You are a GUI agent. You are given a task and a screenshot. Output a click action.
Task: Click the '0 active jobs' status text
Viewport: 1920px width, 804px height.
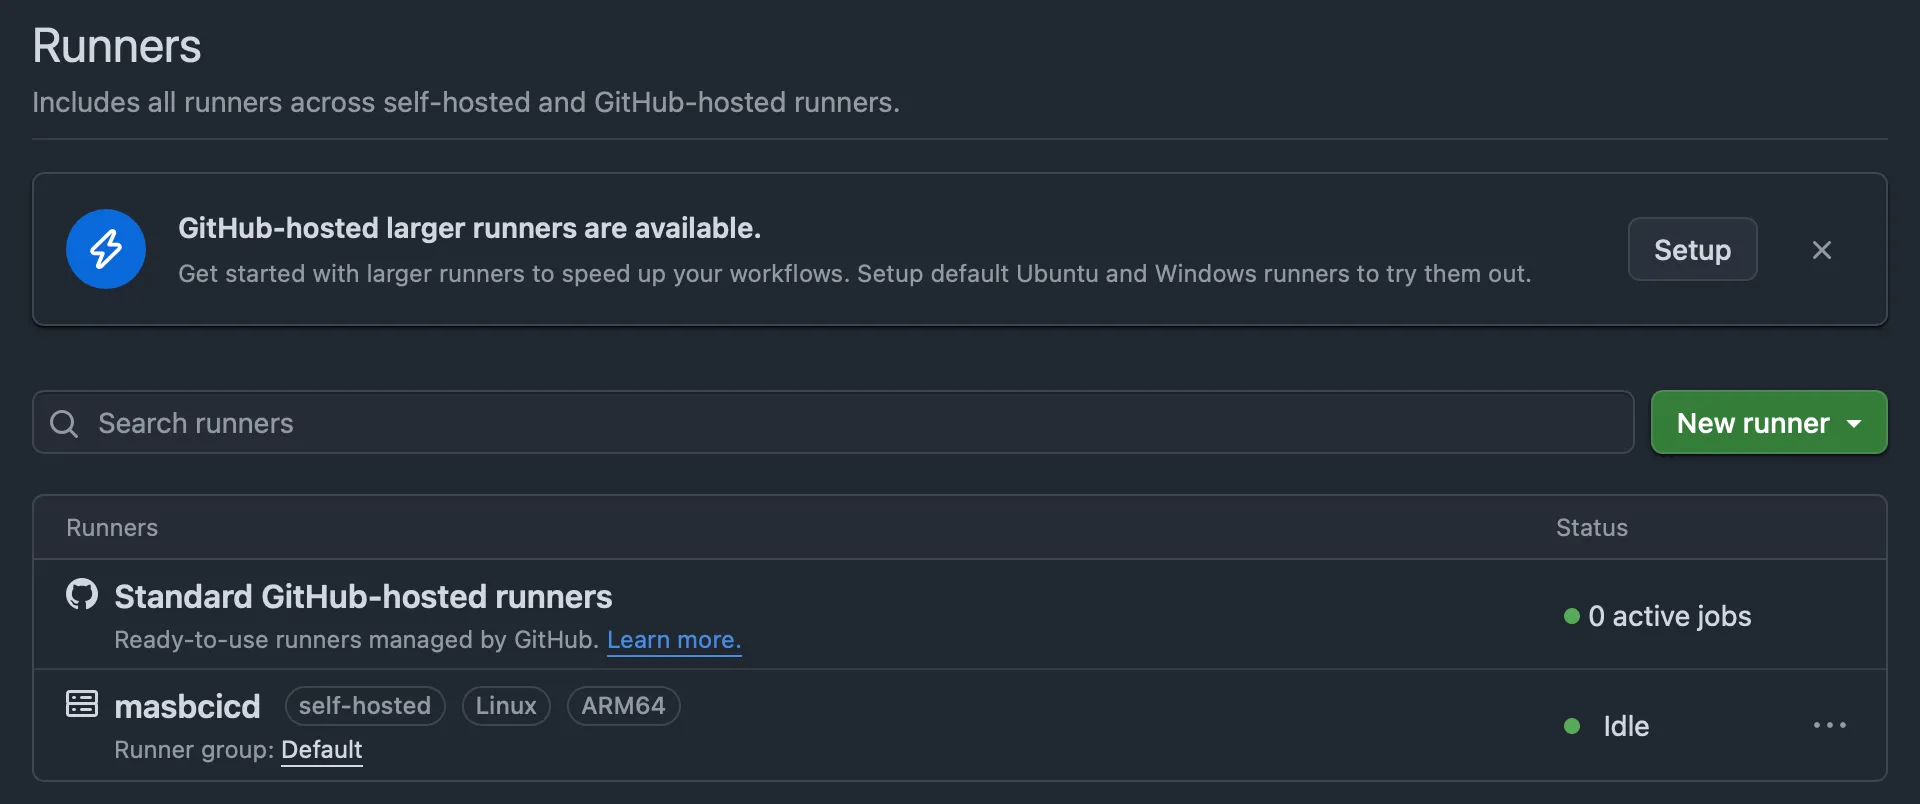(1670, 616)
